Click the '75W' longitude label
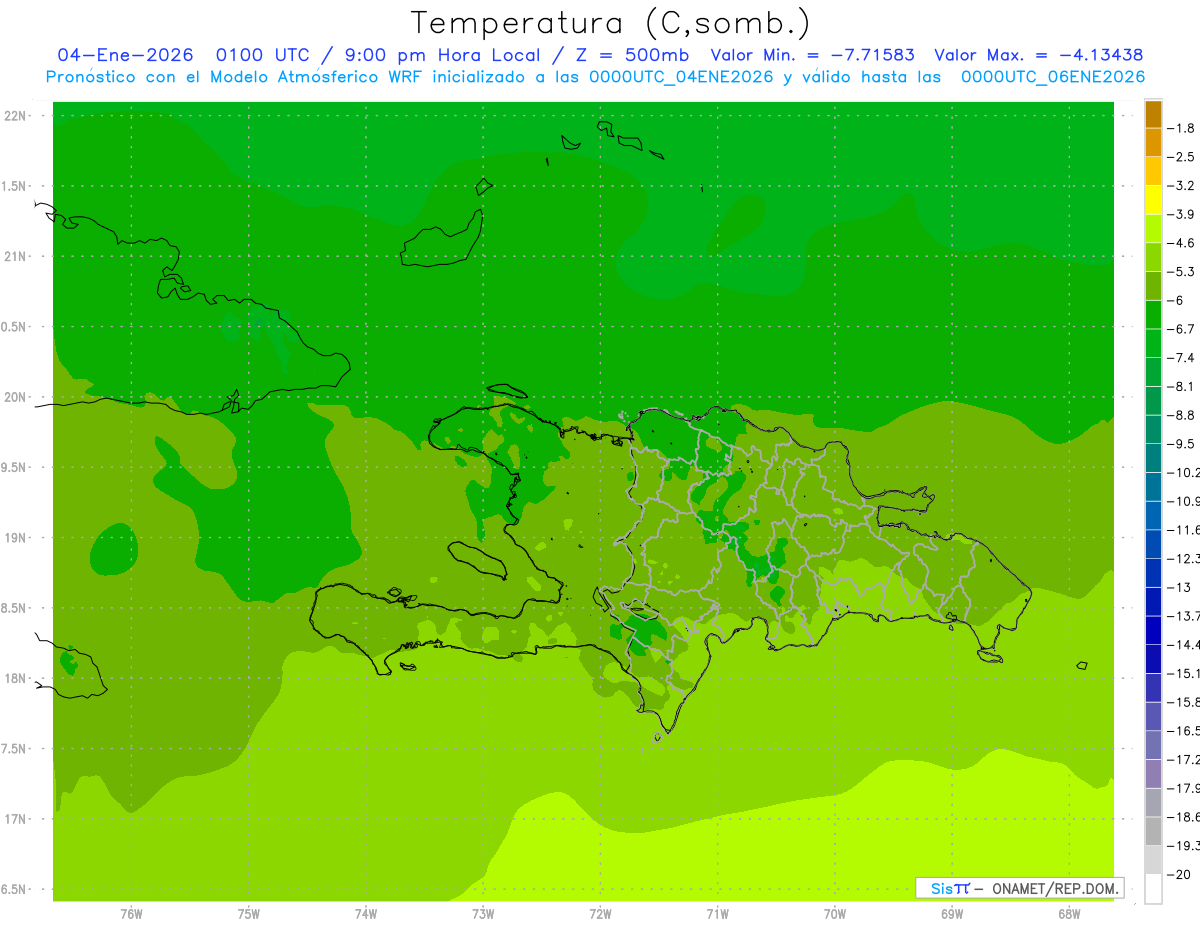The width and height of the screenshot is (1200, 927). [249, 914]
